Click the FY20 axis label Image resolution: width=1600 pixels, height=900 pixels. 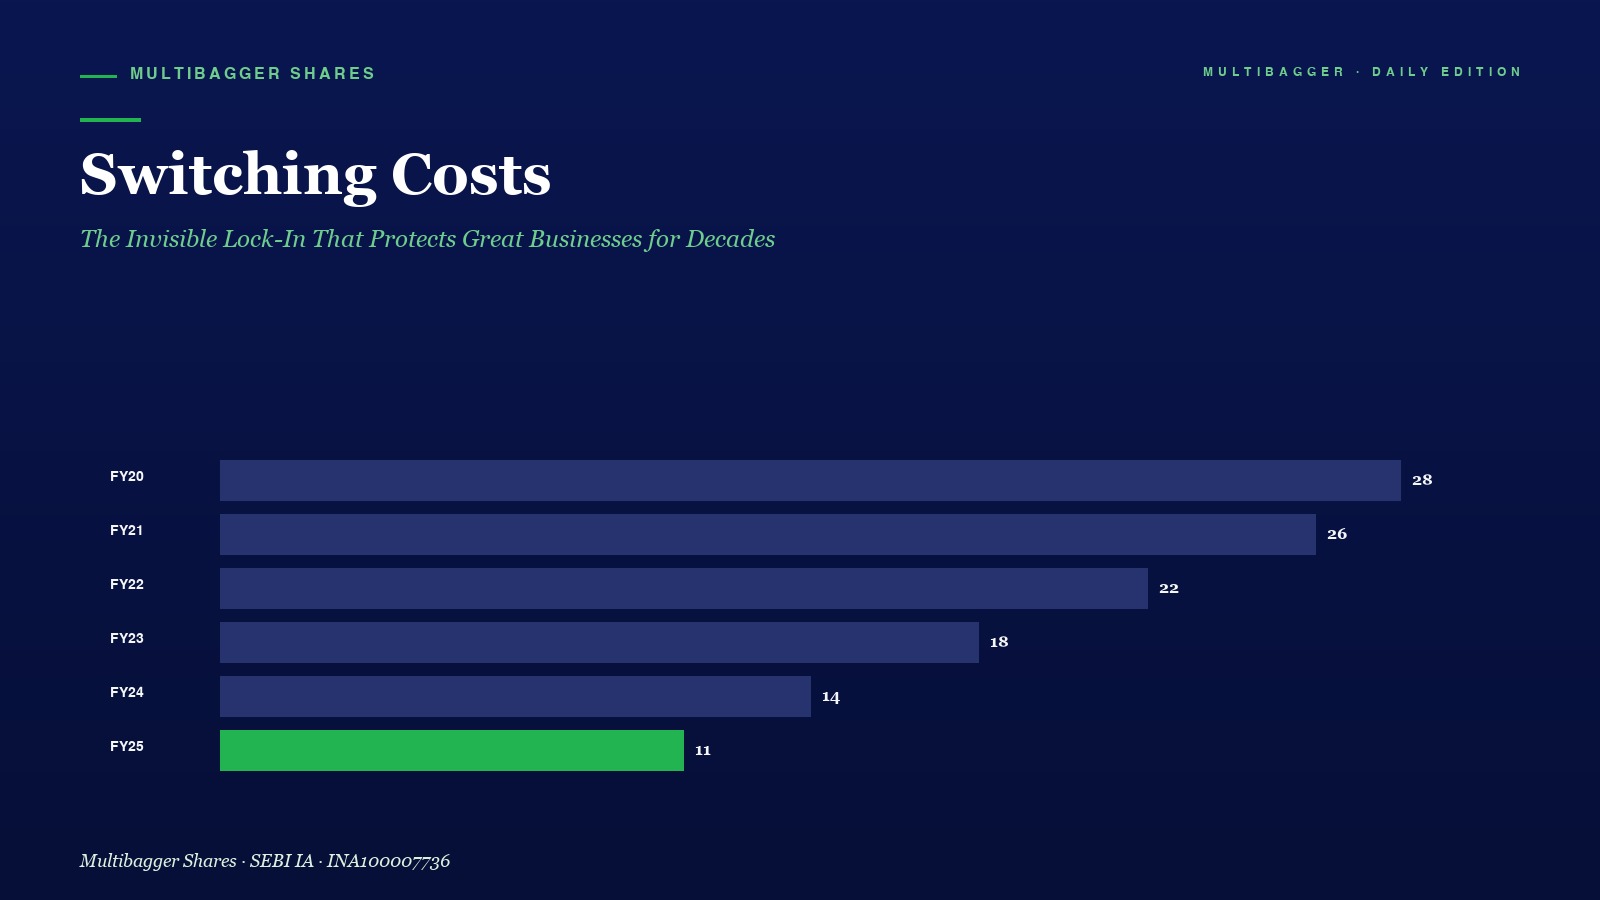[127, 476]
